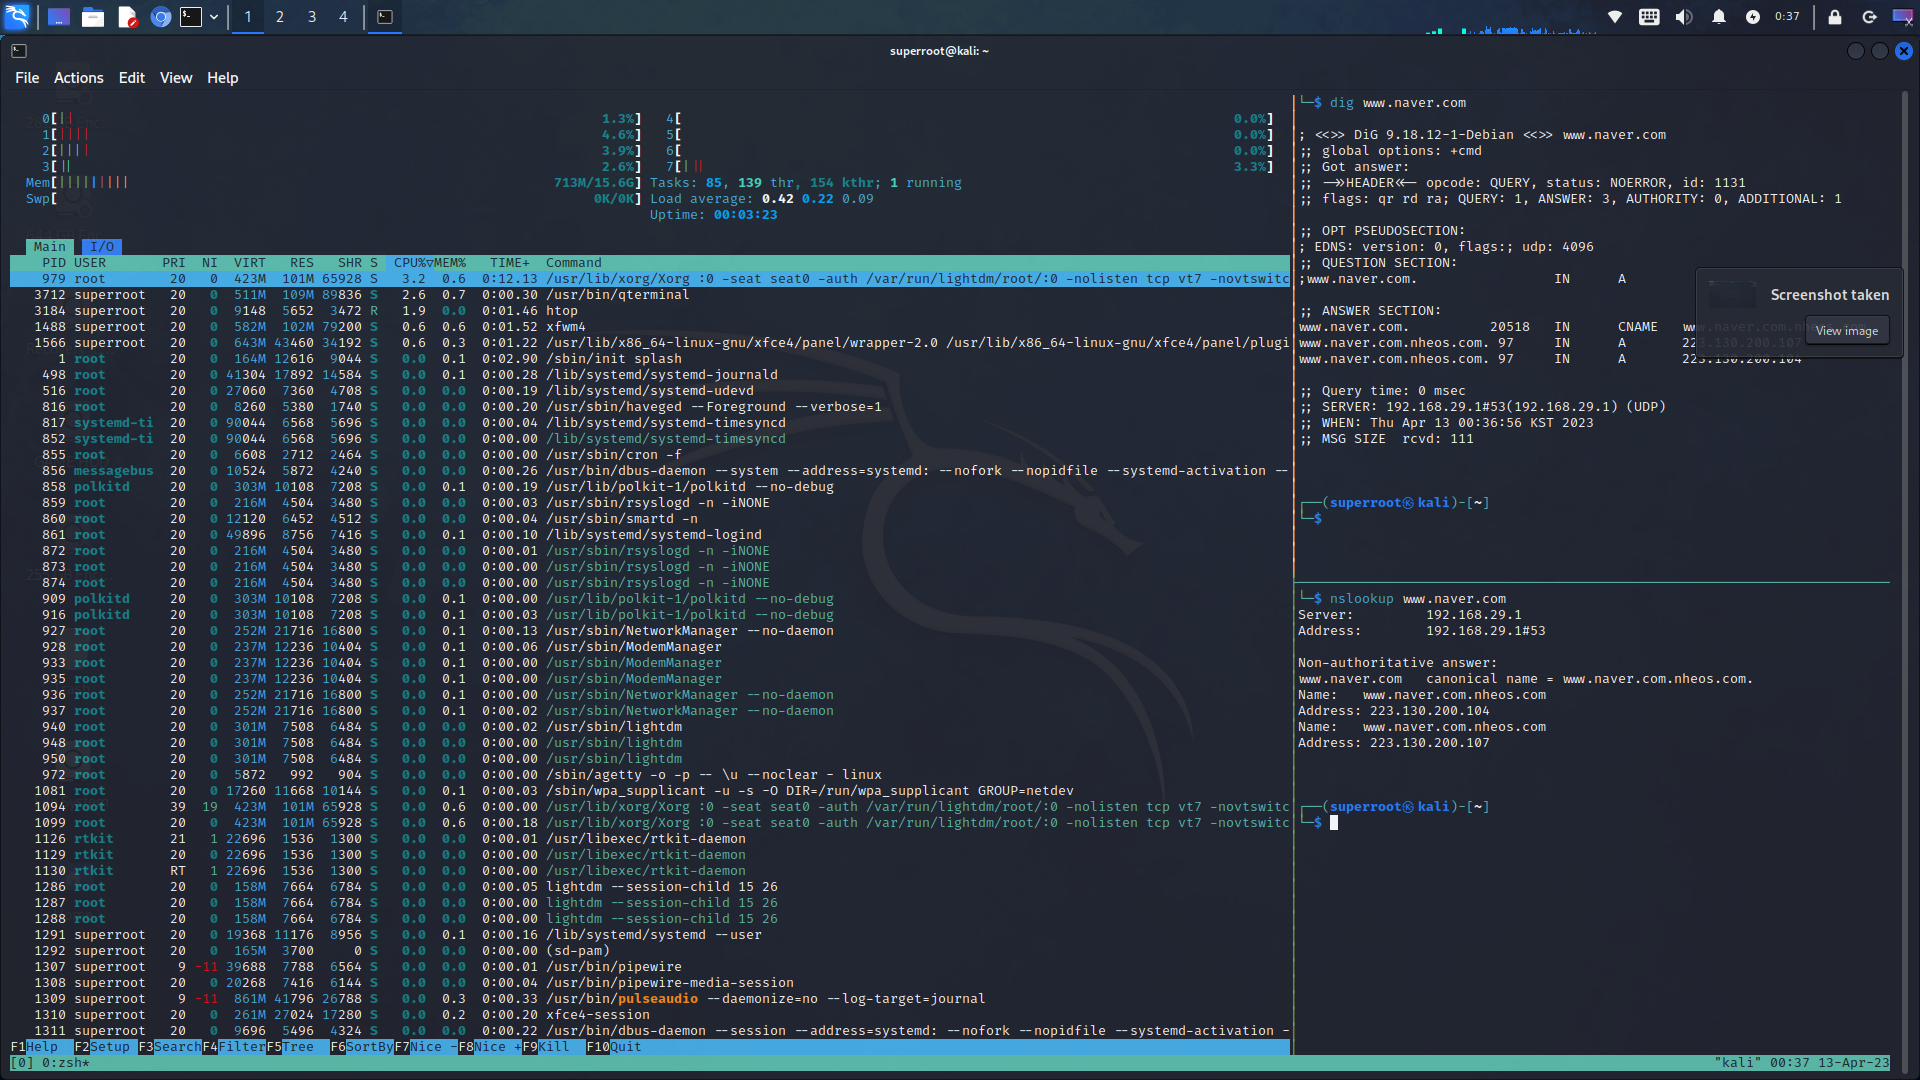
Task: Lock the screen using the padlock icon
Action: pyautogui.click(x=1835, y=17)
